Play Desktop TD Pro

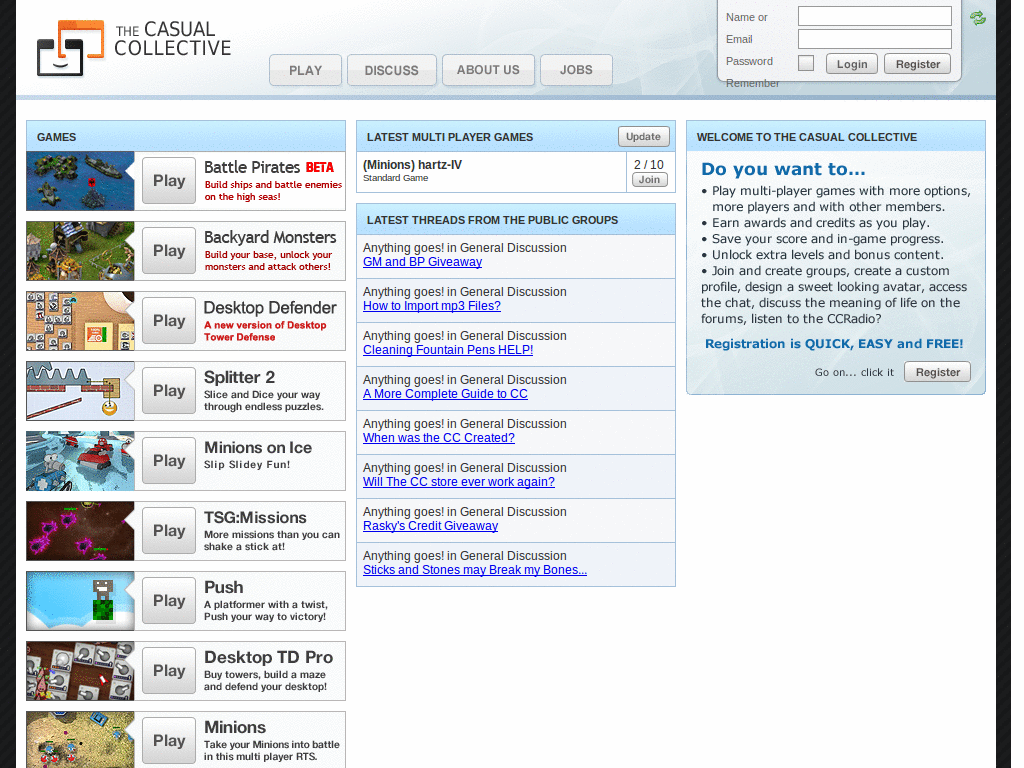pyautogui.click(x=169, y=669)
